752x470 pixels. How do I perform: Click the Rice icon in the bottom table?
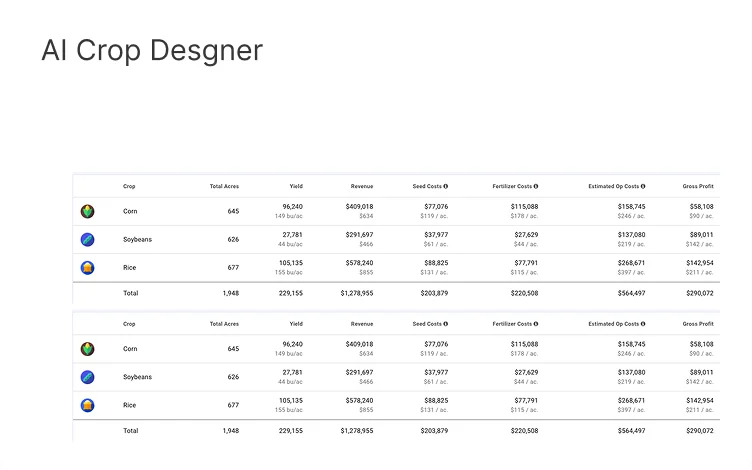pyautogui.click(x=87, y=405)
